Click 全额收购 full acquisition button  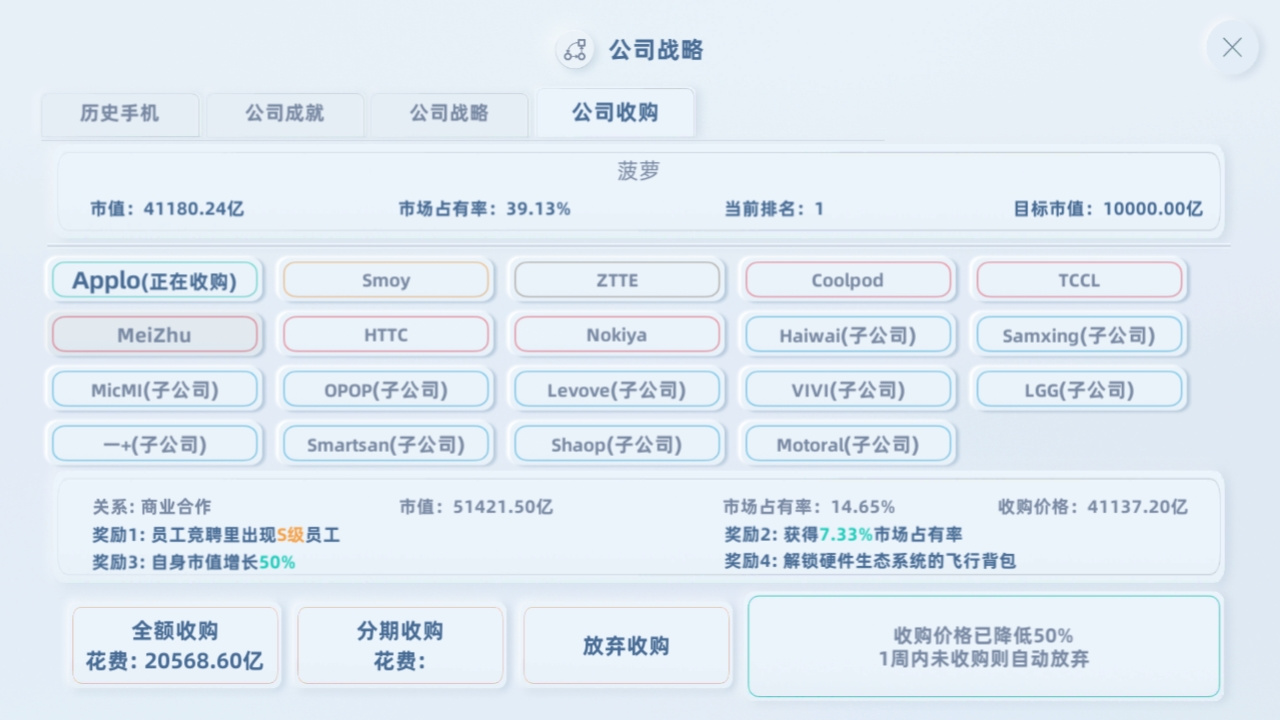click(175, 646)
